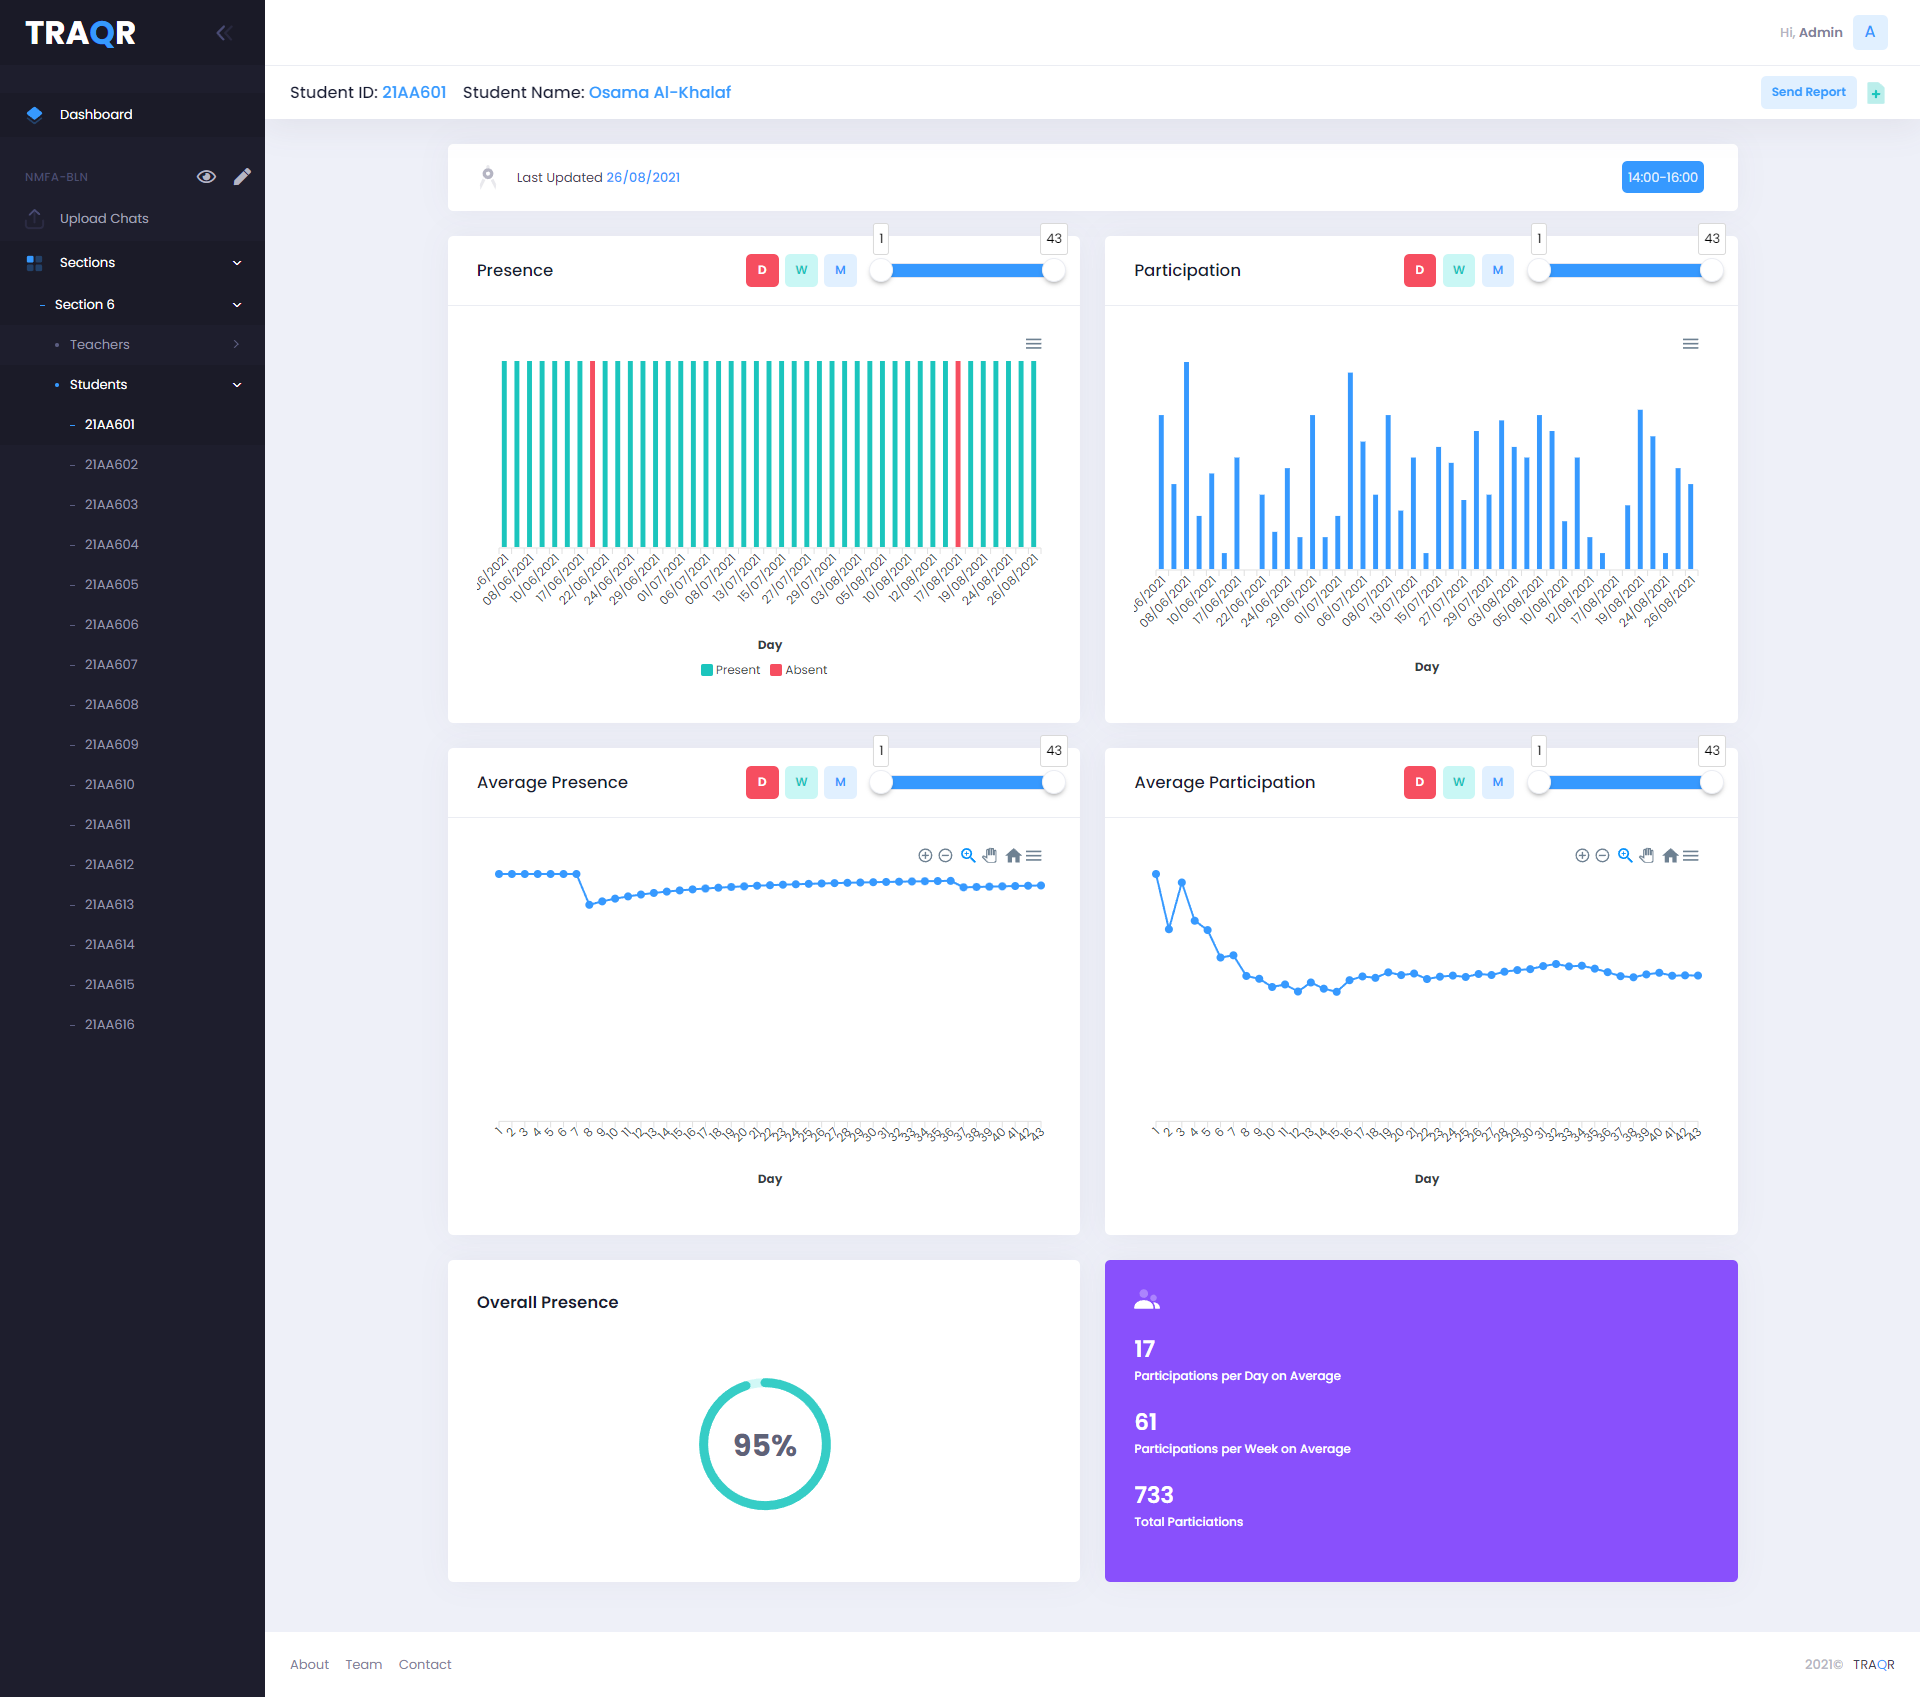The image size is (1920, 1697).
Task: Select student 21AA610 in sidebar
Action: coord(132,785)
